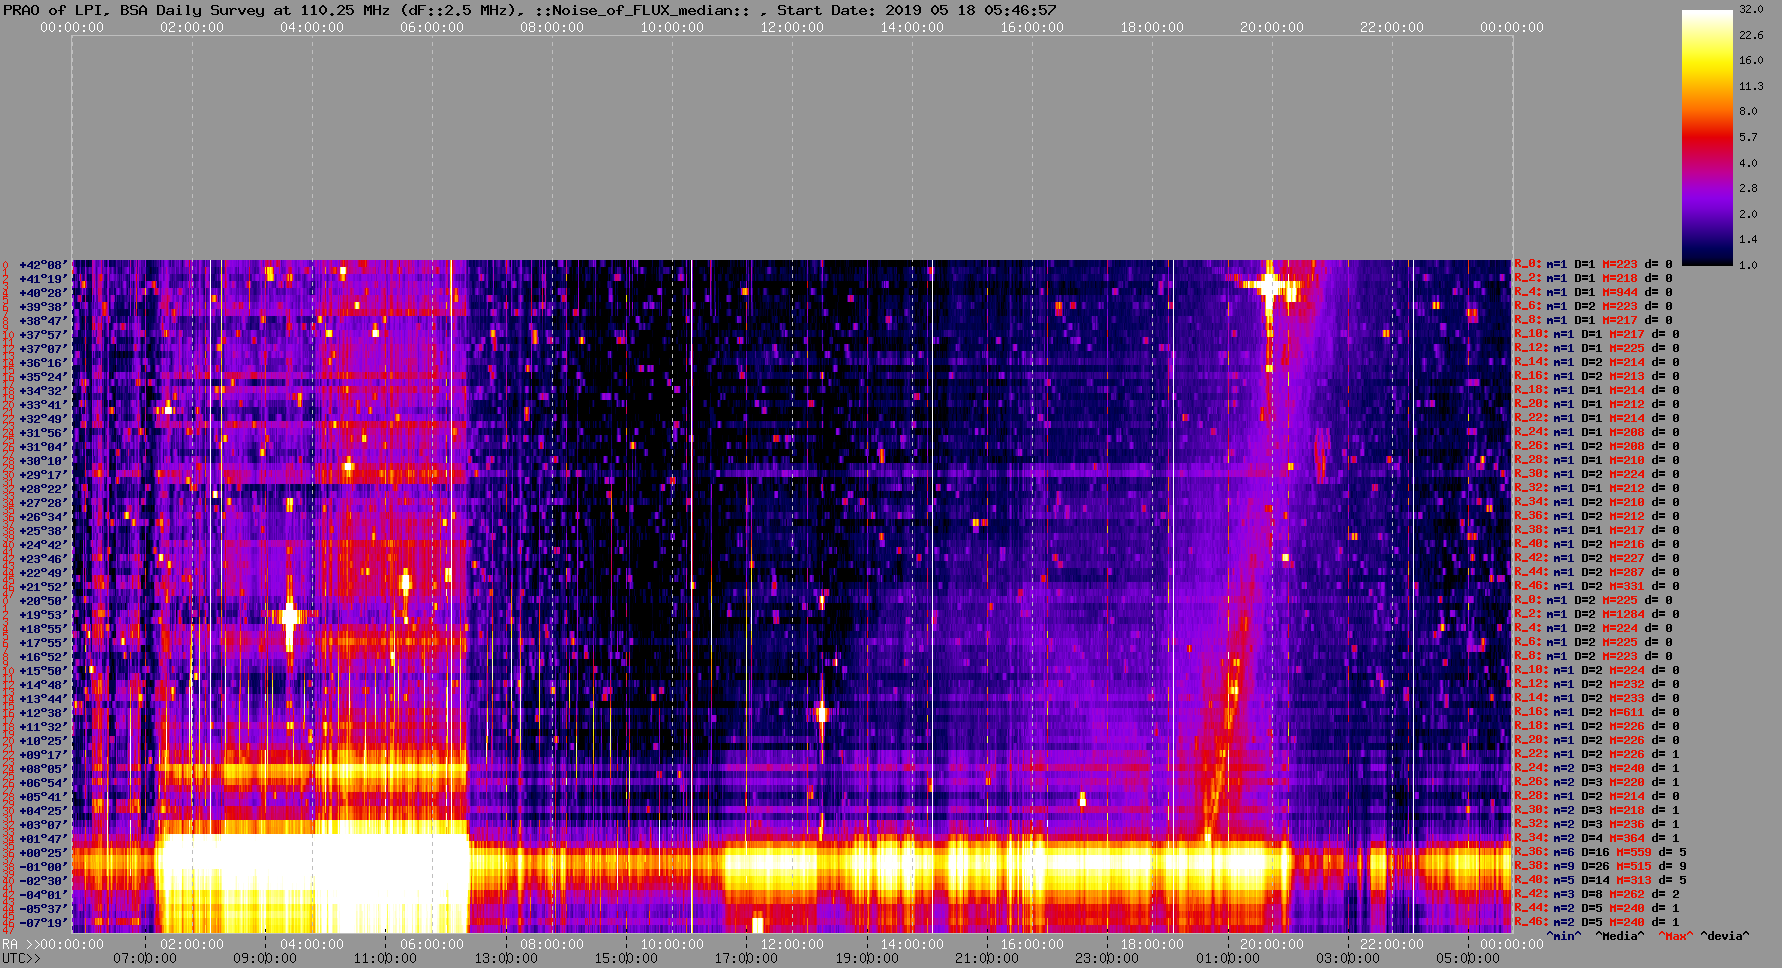Image resolution: width=1782 pixels, height=968 pixels.
Task: Select the stats row 'R_36: m=6 D=16 M=559'
Action: pos(1600,852)
